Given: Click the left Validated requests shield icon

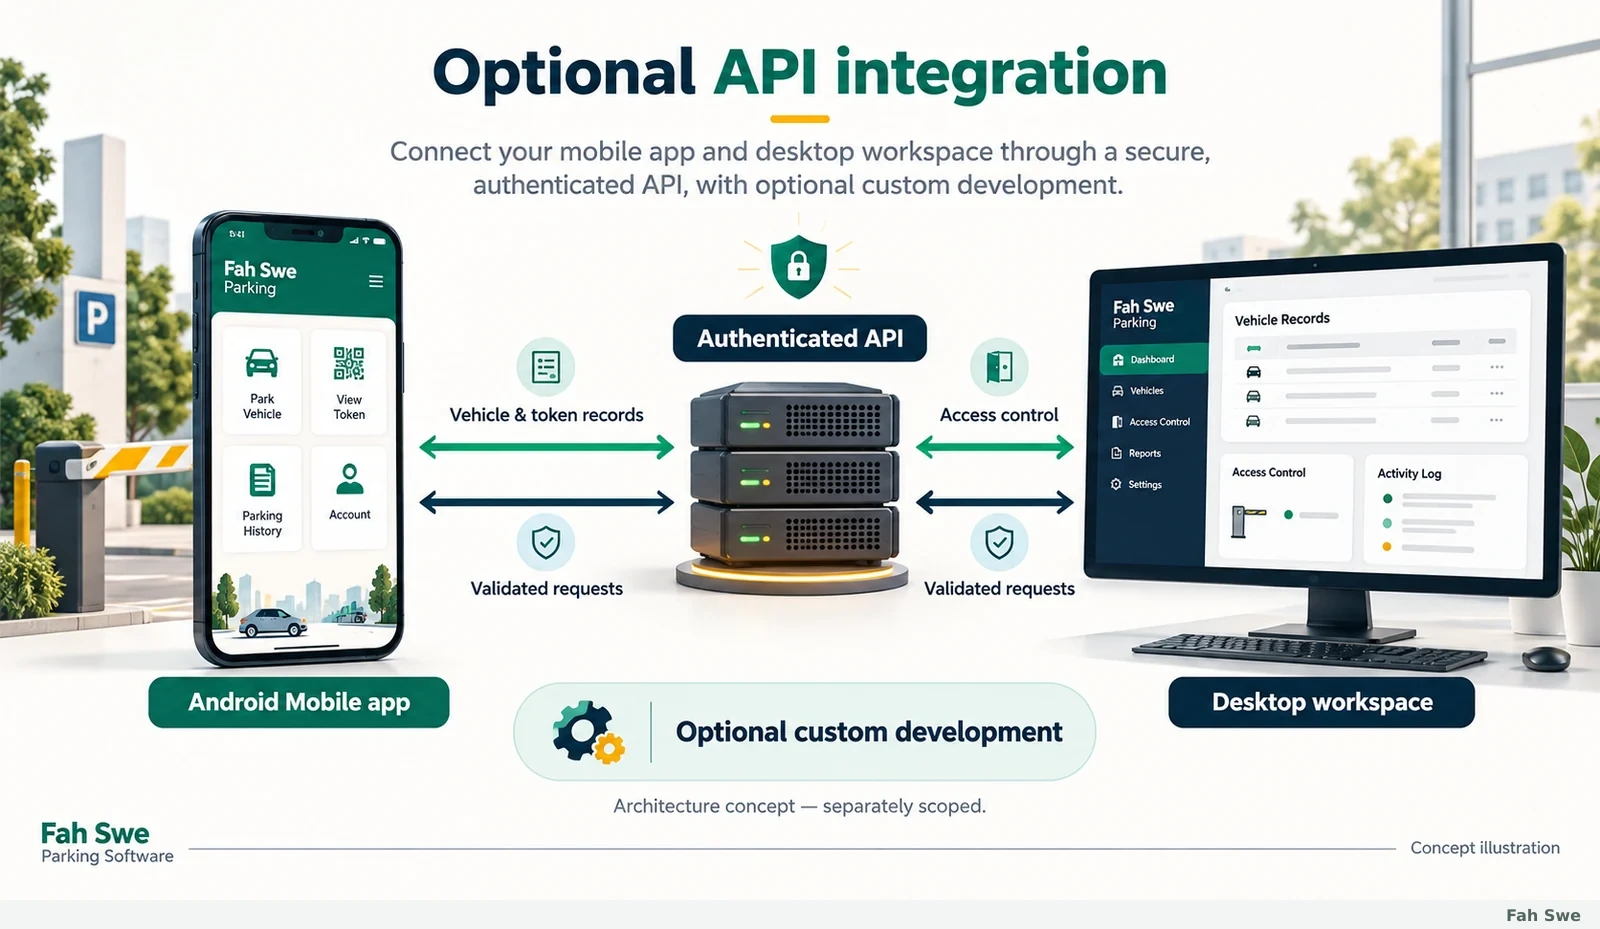Looking at the screenshot, I should (546, 543).
